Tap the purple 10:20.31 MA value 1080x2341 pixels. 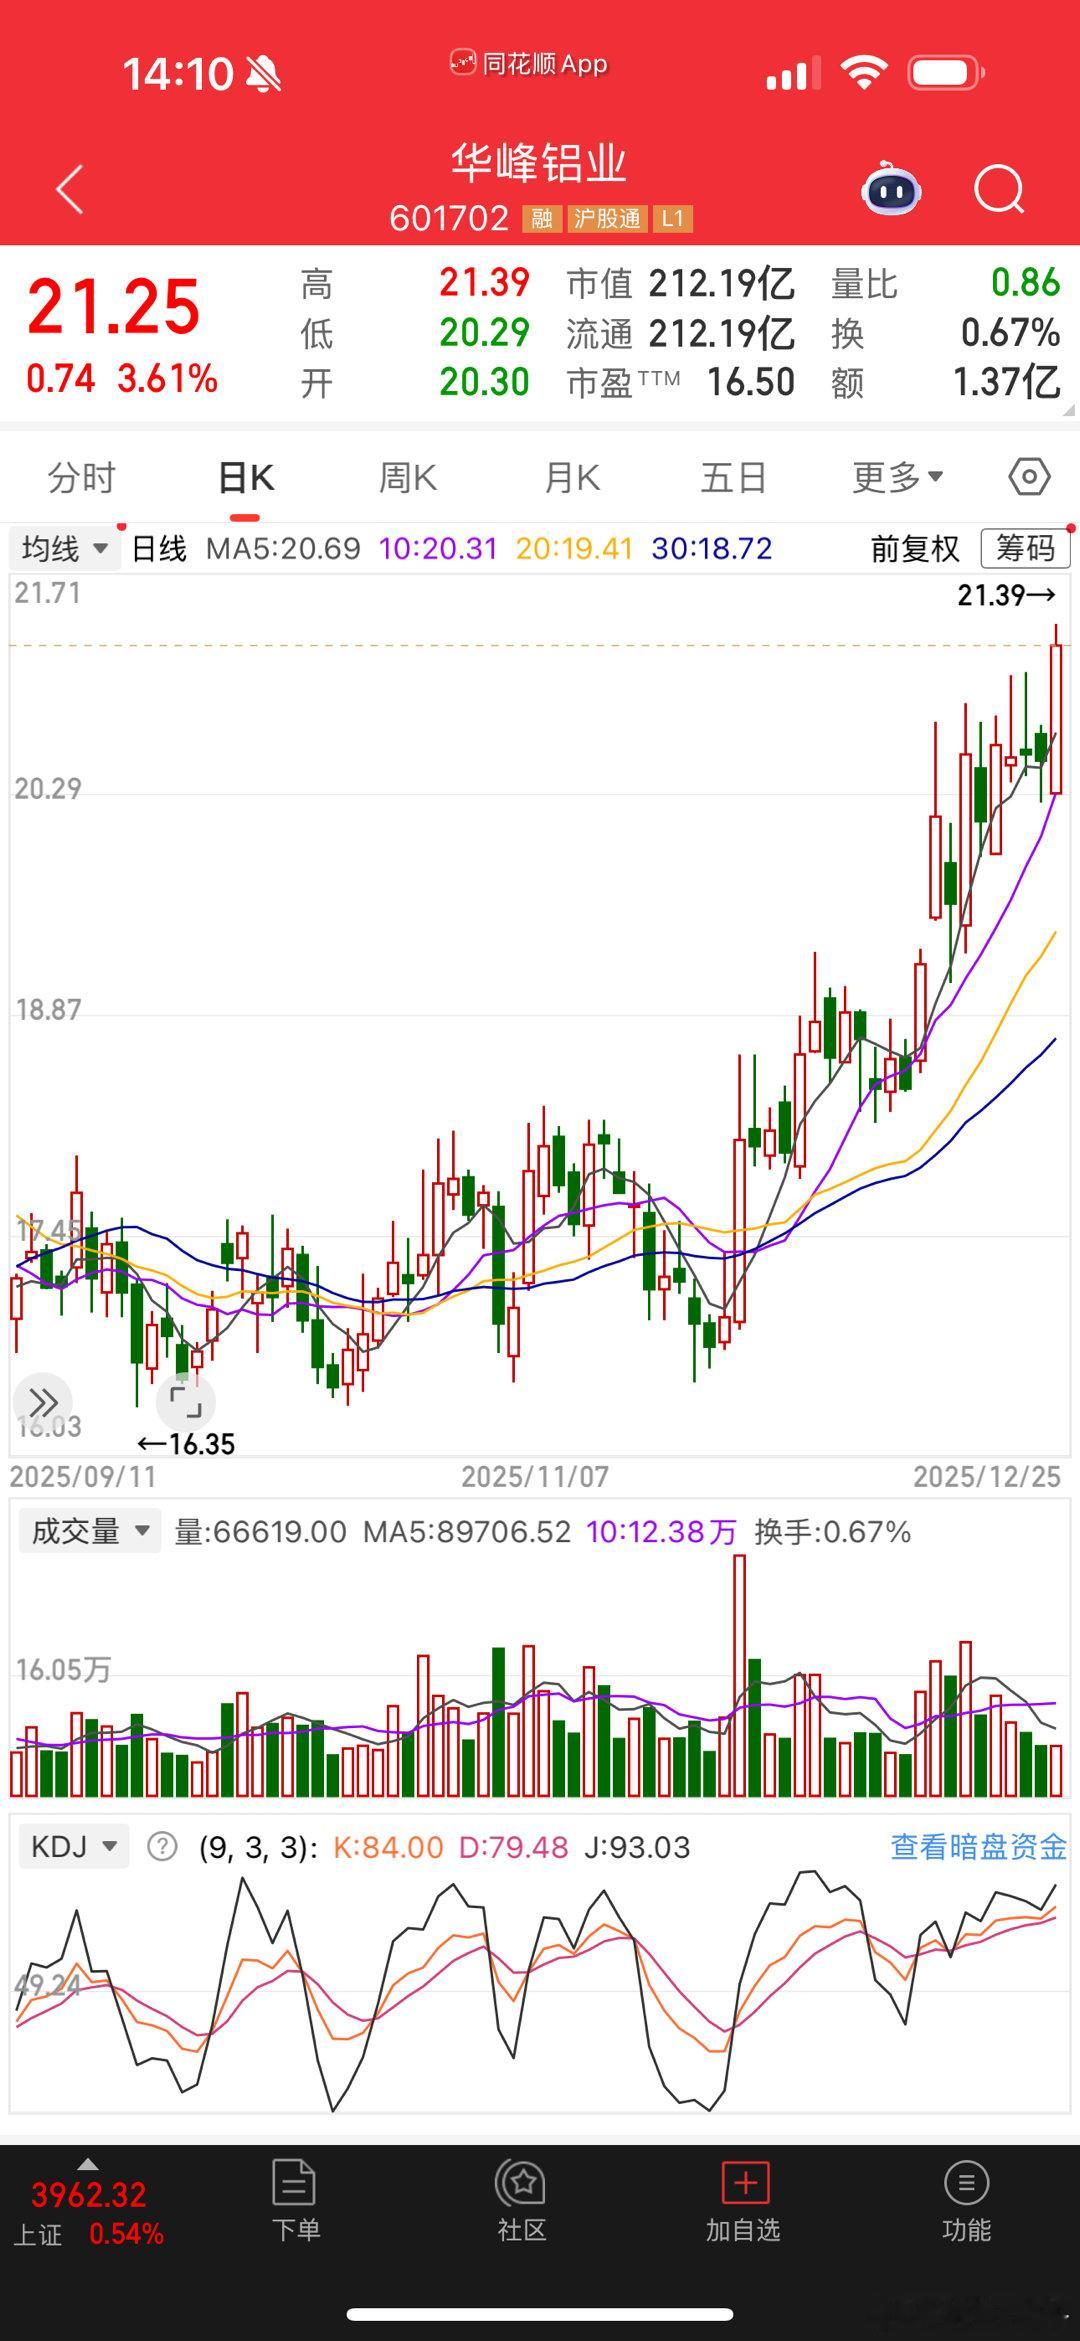tap(438, 549)
